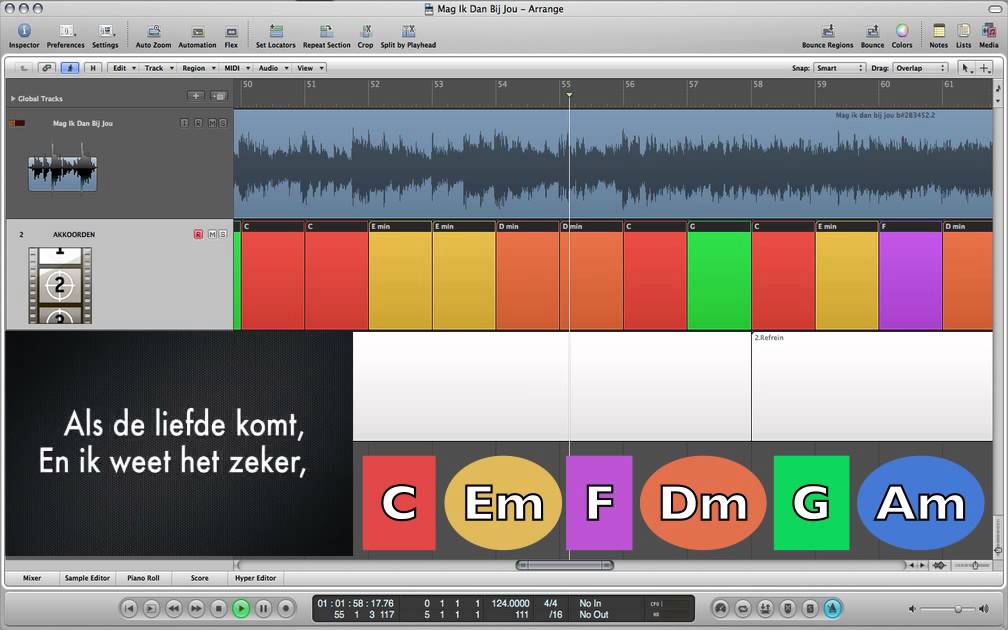Viewport: 1008px width, 630px height.
Task: Toggle the blue metronome click button
Action: click(832, 608)
